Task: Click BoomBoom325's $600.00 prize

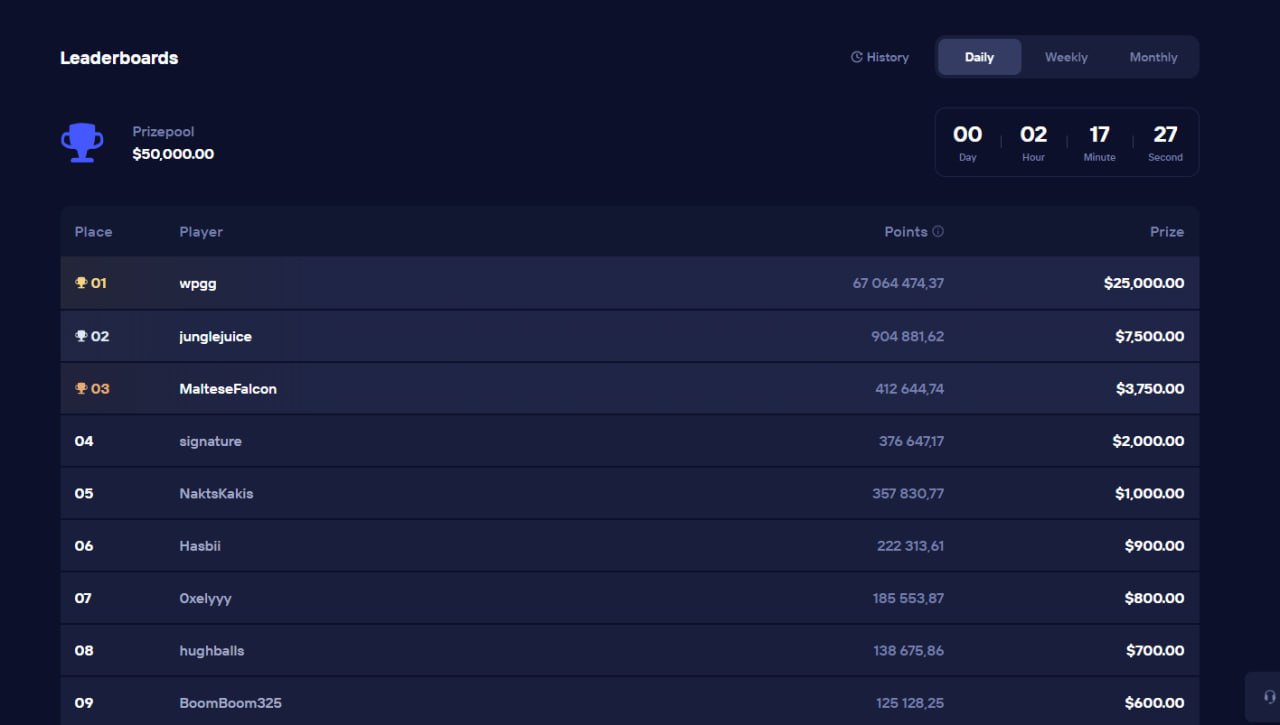Action: [x=1154, y=703]
